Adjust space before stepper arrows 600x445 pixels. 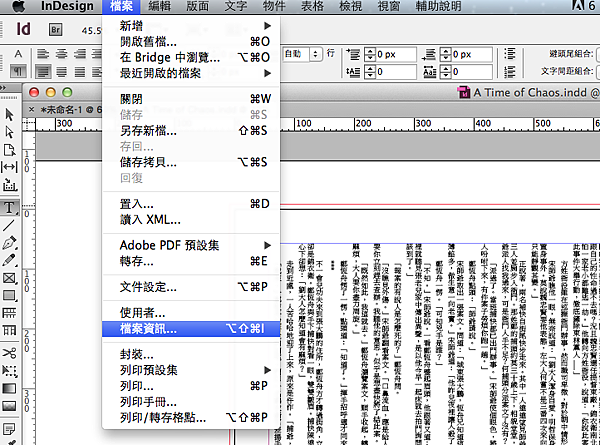click(370, 54)
